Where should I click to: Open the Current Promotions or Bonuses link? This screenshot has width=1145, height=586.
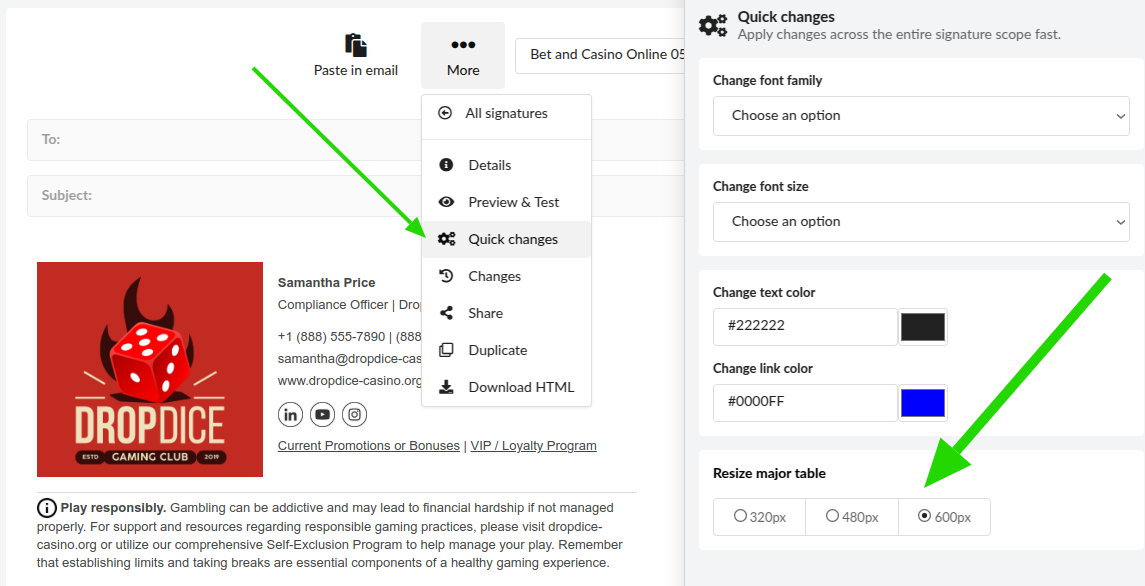[368, 445]
